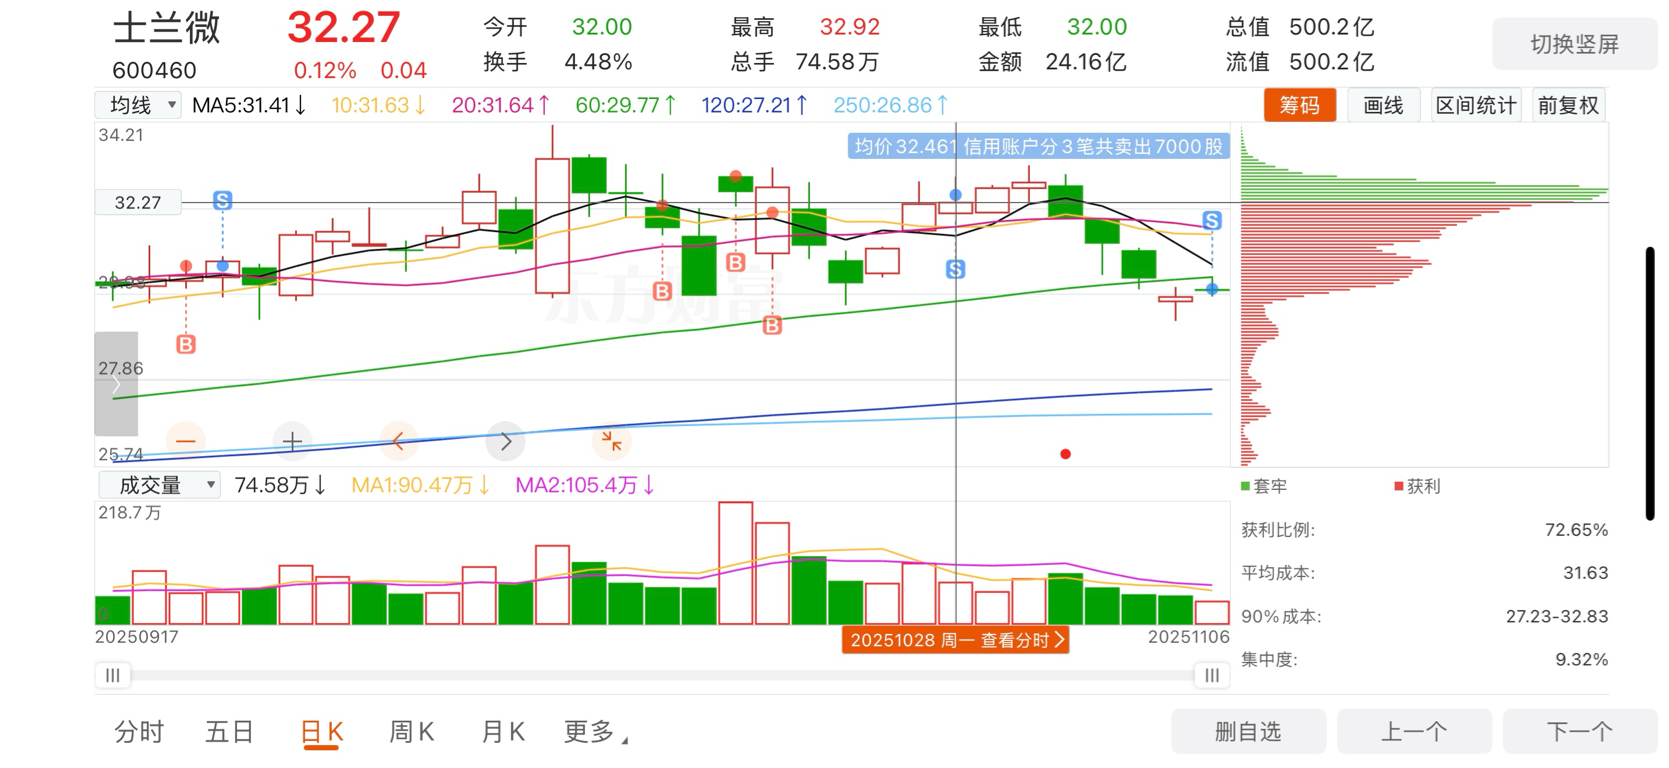This screenshot has width=1669, height=768.
Task: Click the orange collapse arrows icon
Action: click(612, 441)
